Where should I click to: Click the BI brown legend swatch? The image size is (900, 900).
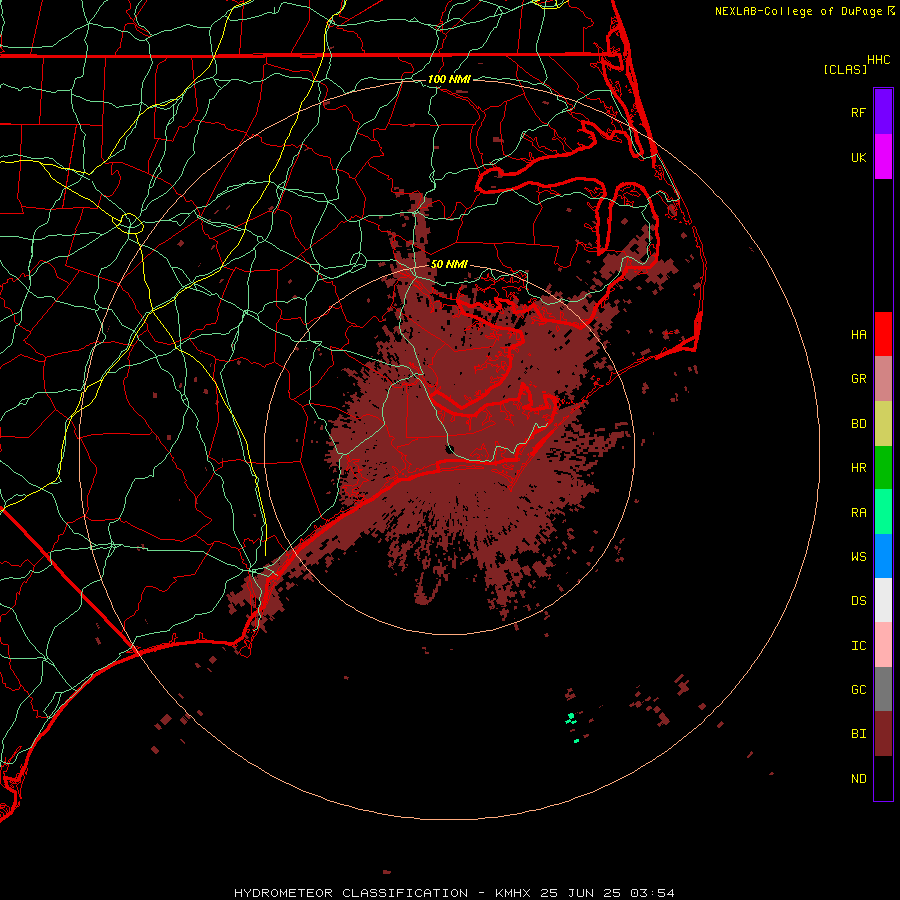(883, 734)
